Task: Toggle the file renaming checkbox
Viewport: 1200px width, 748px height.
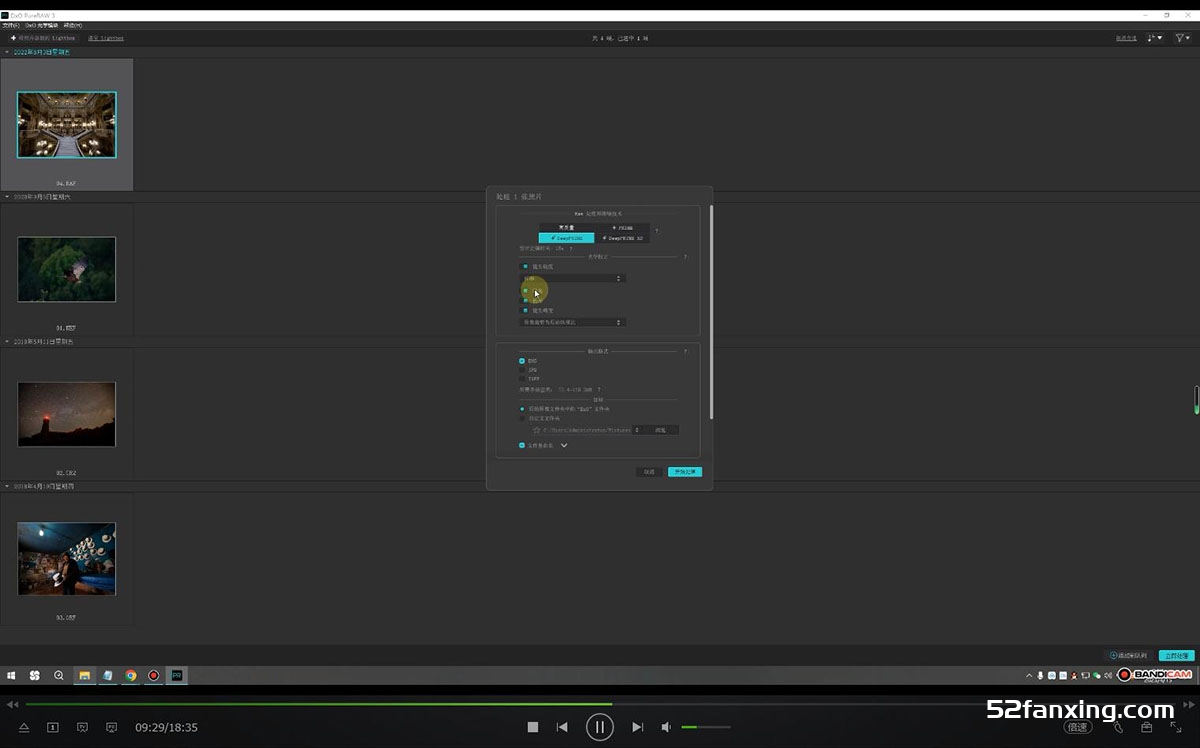Action: coord(522,445)
